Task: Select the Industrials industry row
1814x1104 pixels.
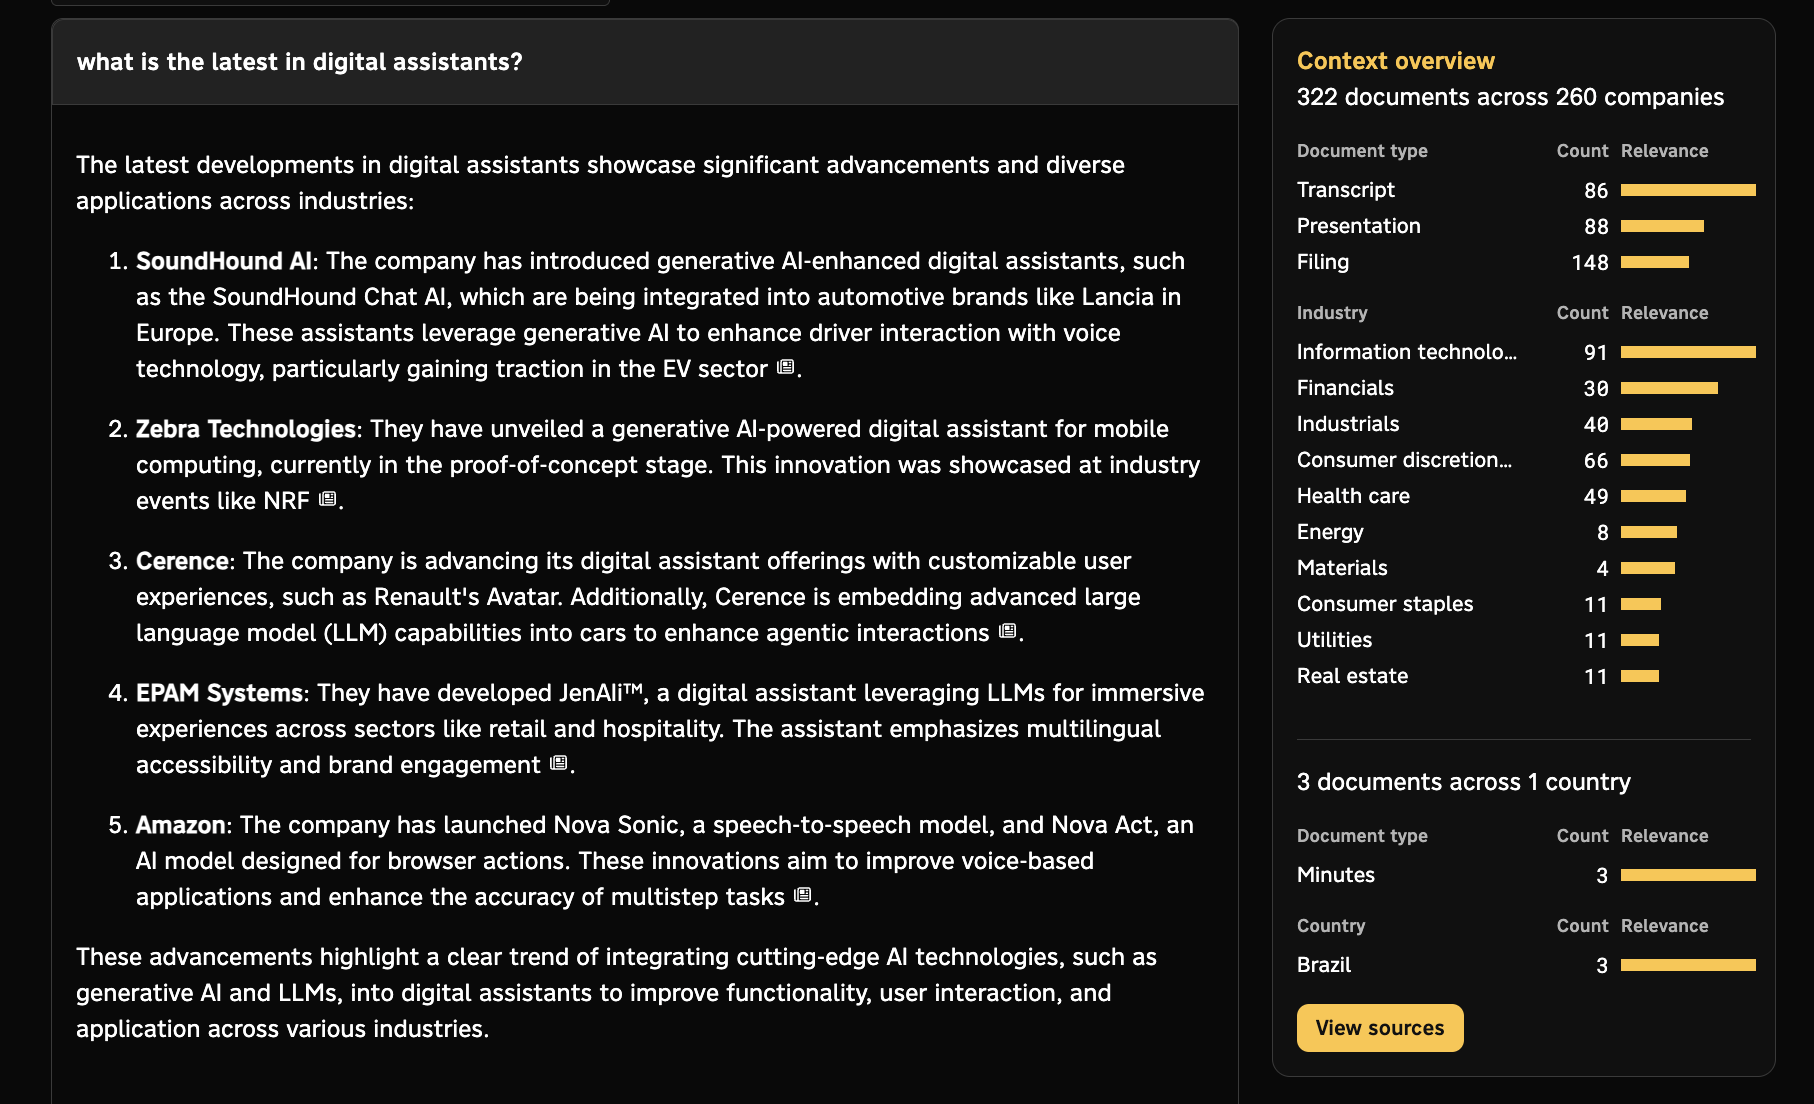Action: (1526, 424)
